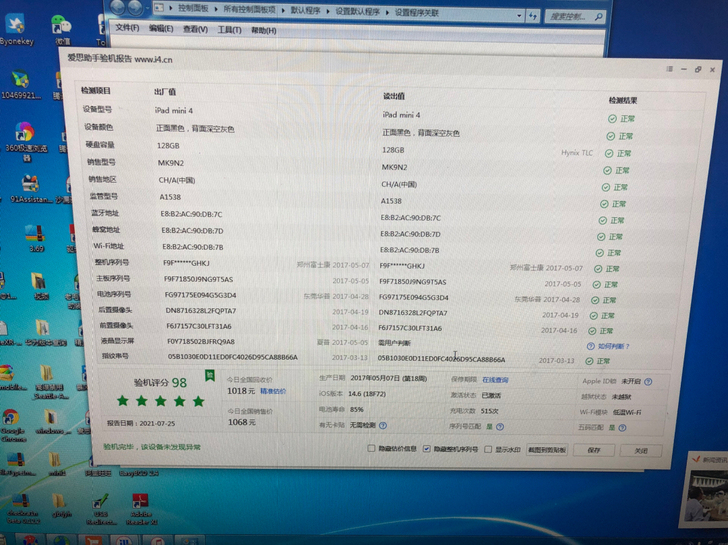728x545 pixels.
Task: Click the 保存 button
Action: tap(594, 450)
